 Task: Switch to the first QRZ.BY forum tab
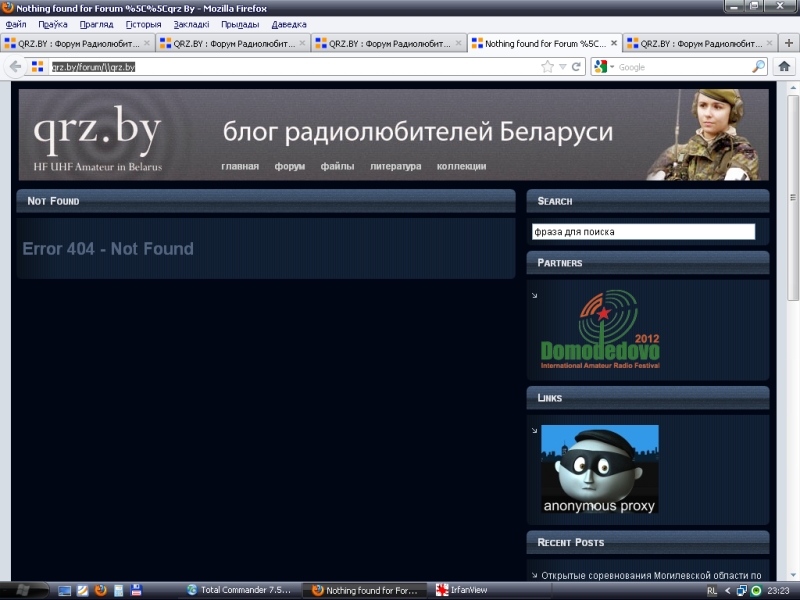pos(72,44)
